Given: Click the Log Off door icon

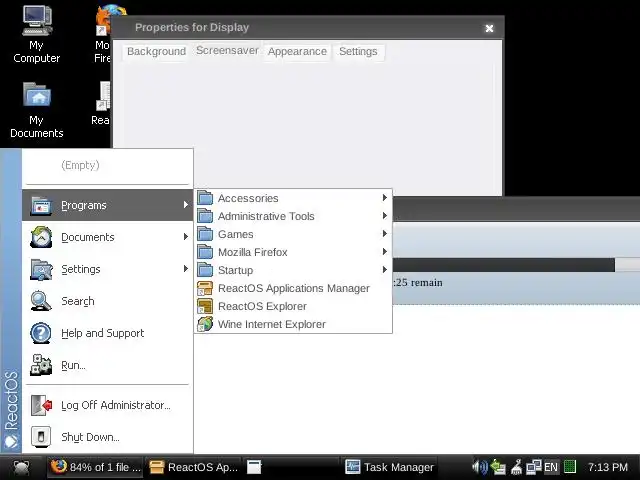Looking at the screenshot, I should [x=41, y=405].
